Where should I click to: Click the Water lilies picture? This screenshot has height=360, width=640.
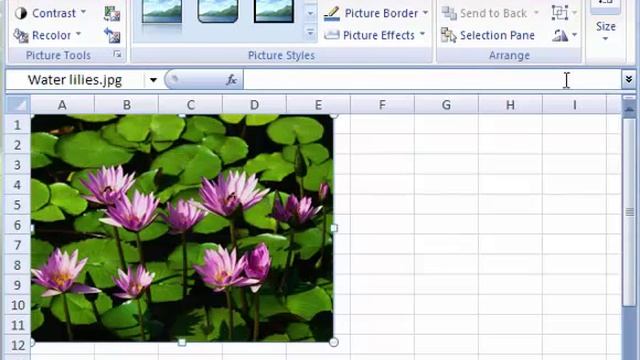pos(182,228)
